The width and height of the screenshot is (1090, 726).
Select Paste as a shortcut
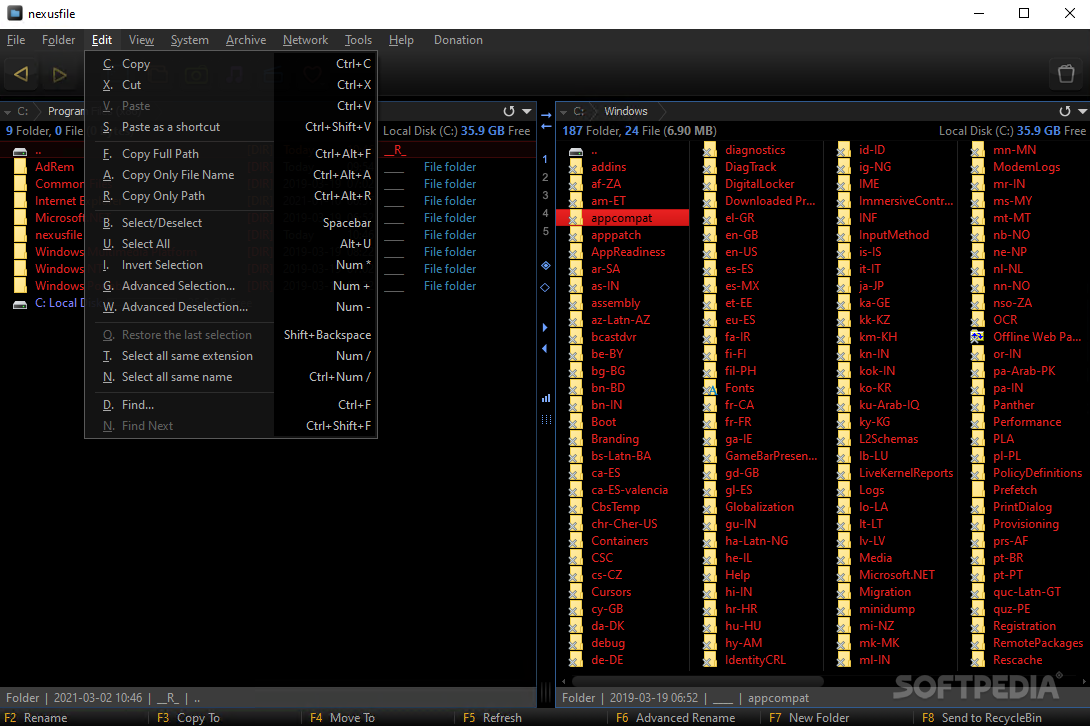tap(231, 127)
